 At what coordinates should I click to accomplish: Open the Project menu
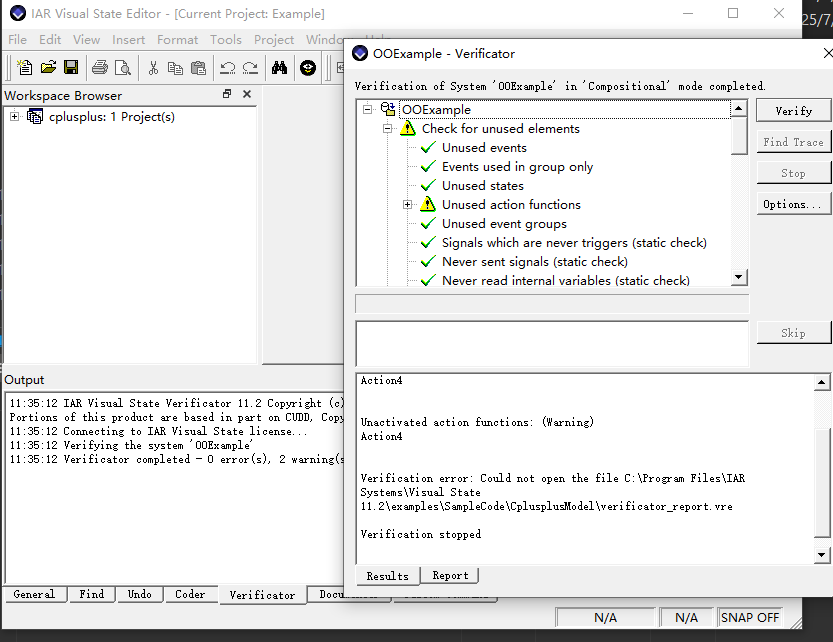pos(274,40)
